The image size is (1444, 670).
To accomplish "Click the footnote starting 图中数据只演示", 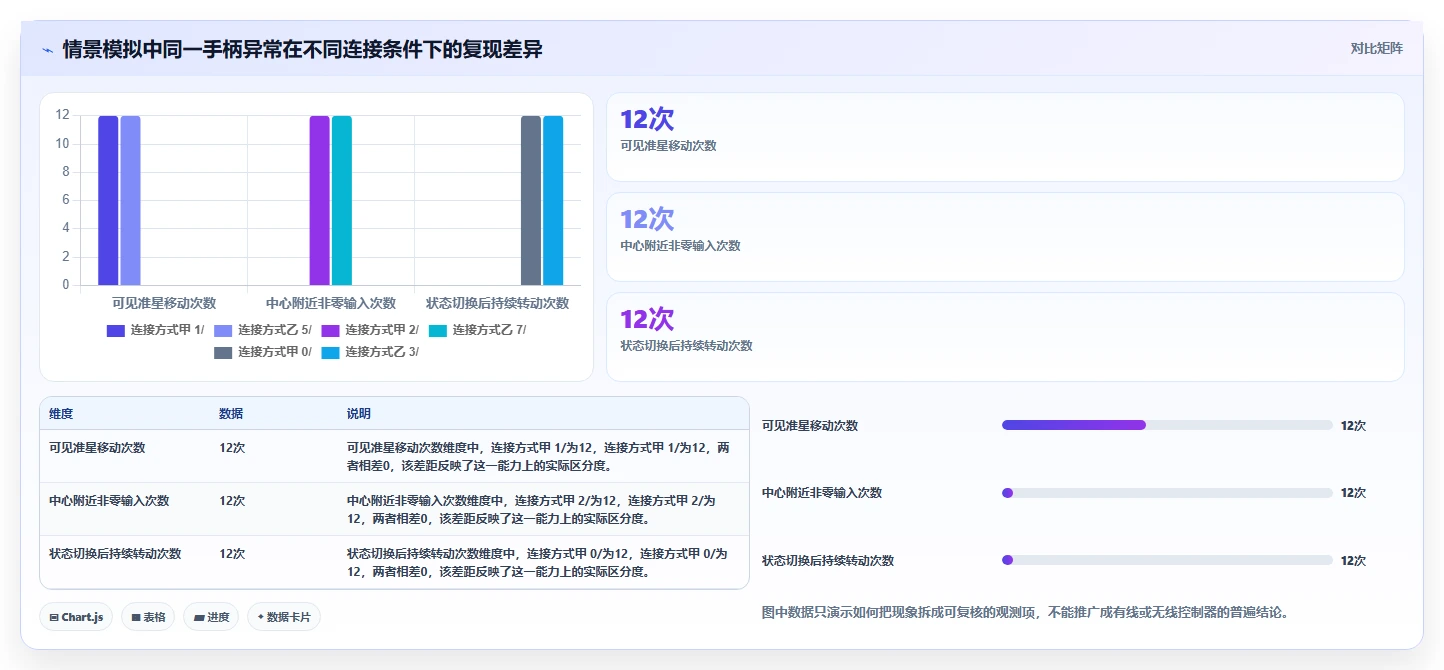I will tap(1025, 612).
